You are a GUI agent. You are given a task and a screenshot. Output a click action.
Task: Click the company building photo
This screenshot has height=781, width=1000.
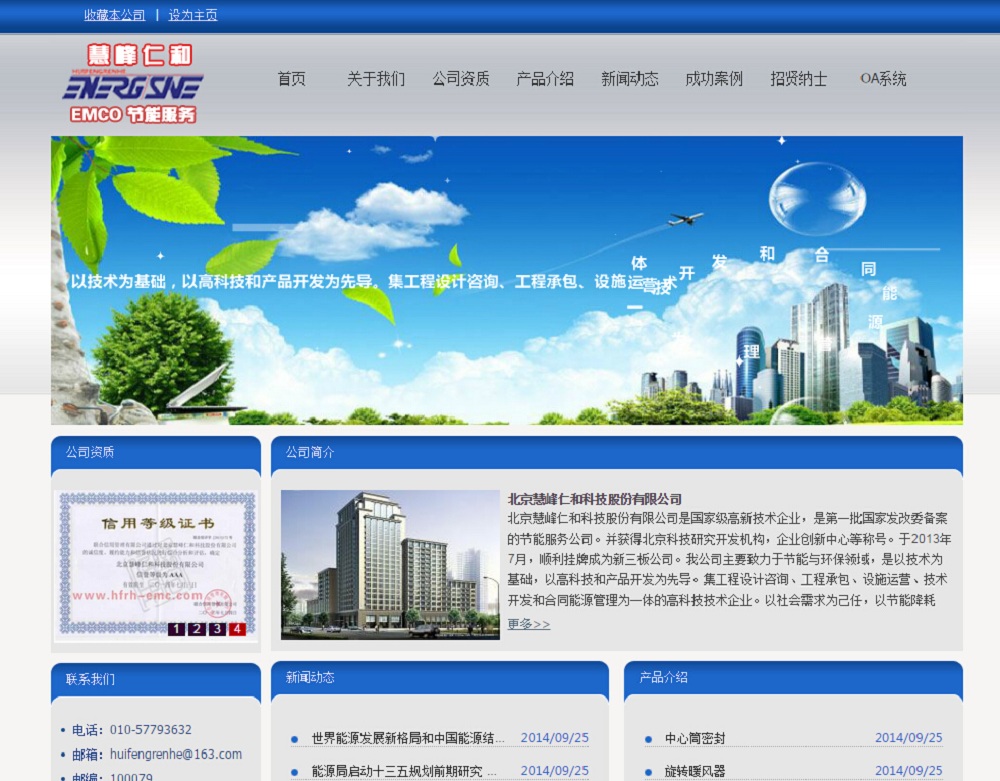click(x=390, y=565)
